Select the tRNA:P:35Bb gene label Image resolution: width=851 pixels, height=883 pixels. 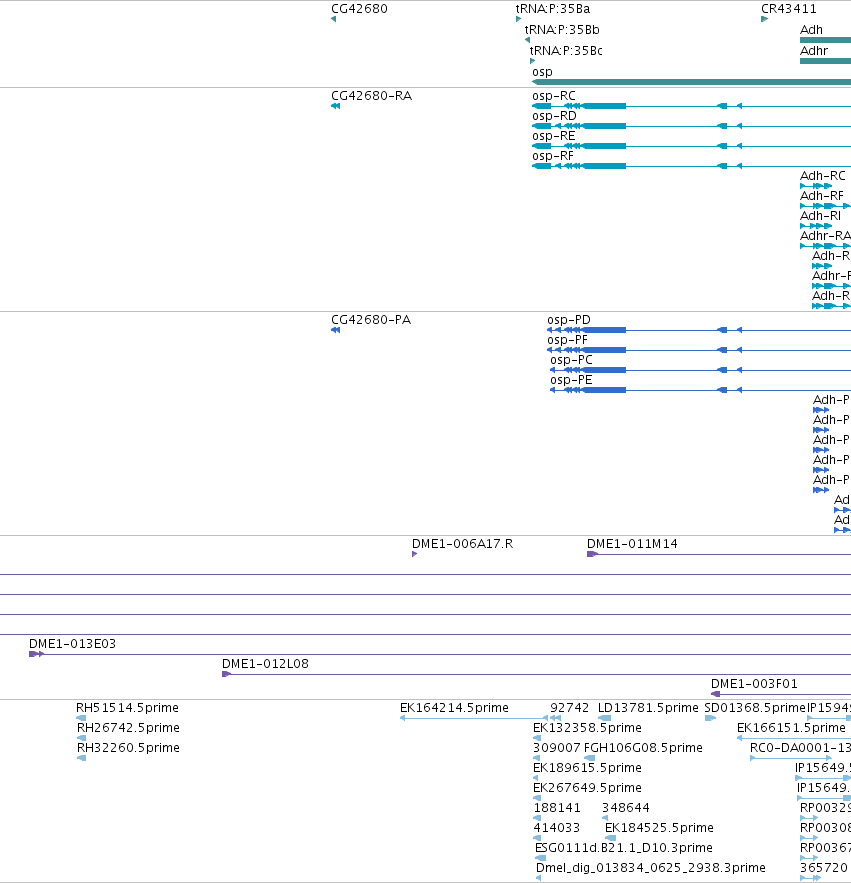point(562,30)
